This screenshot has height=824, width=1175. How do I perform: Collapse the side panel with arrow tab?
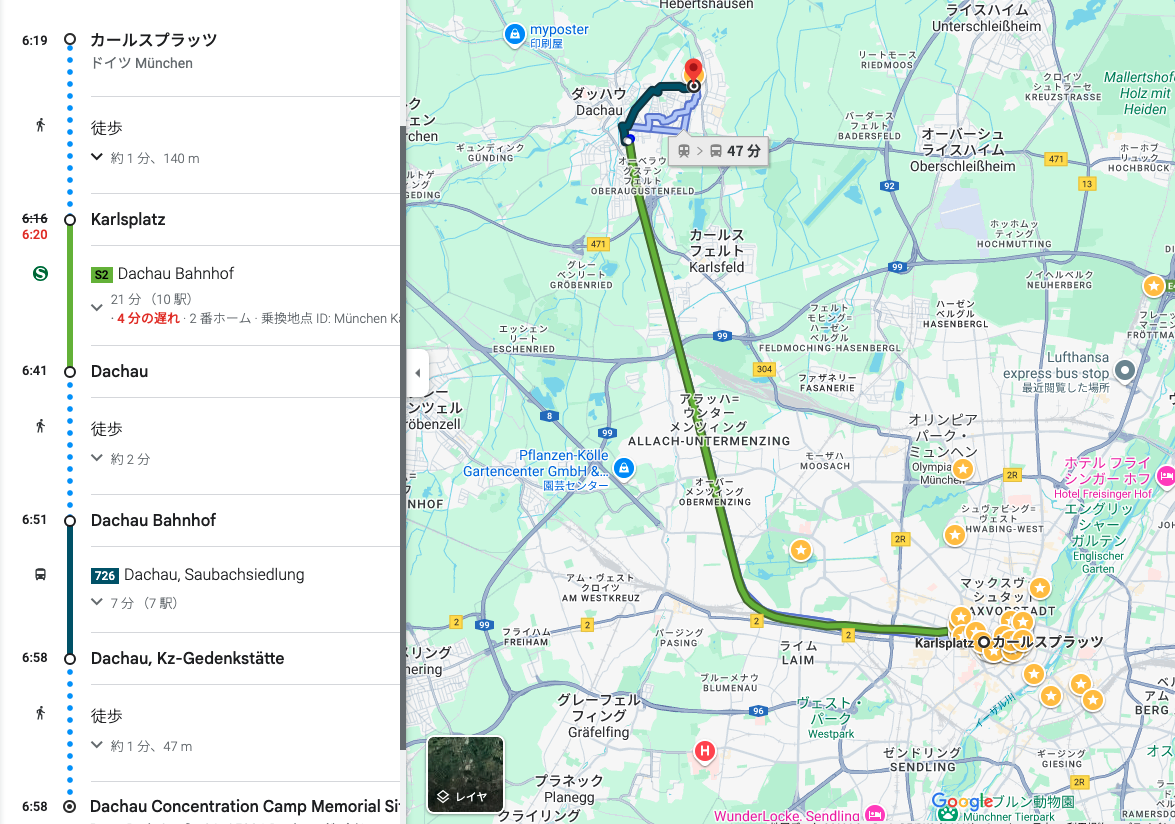coord(417,372)
